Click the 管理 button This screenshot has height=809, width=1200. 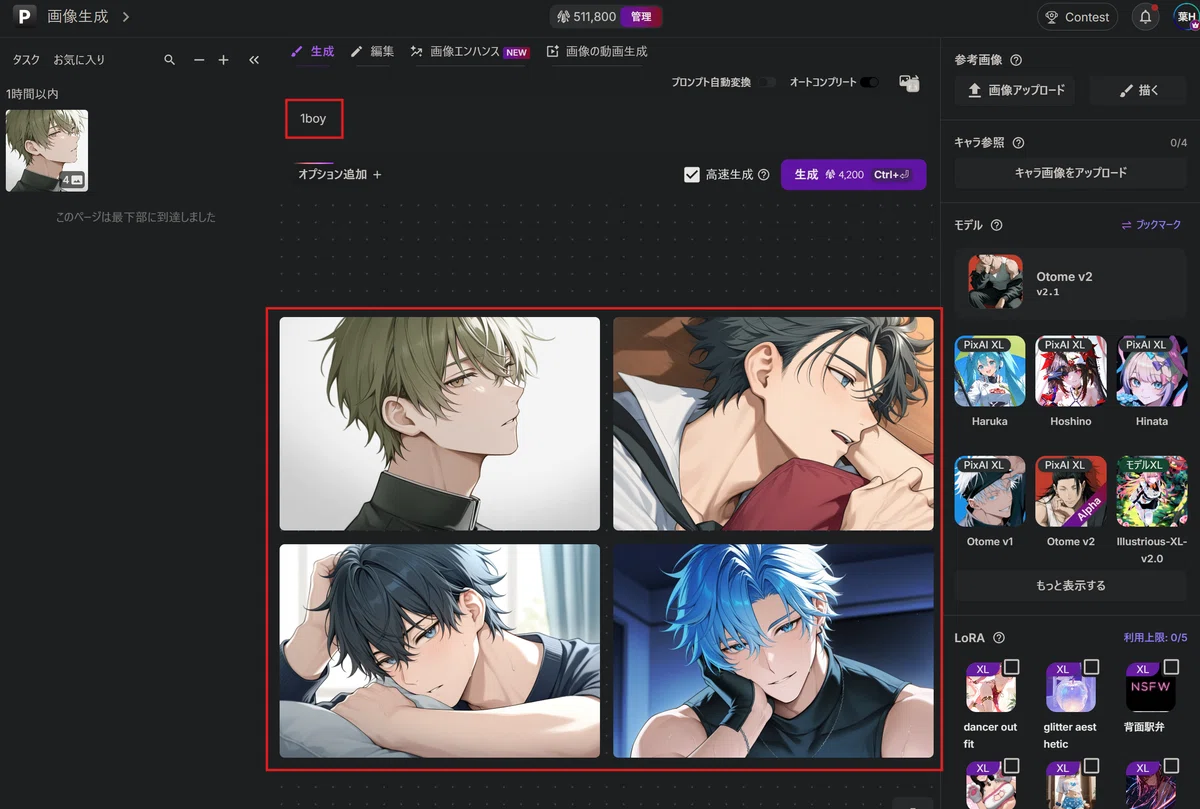pos(641,17)
